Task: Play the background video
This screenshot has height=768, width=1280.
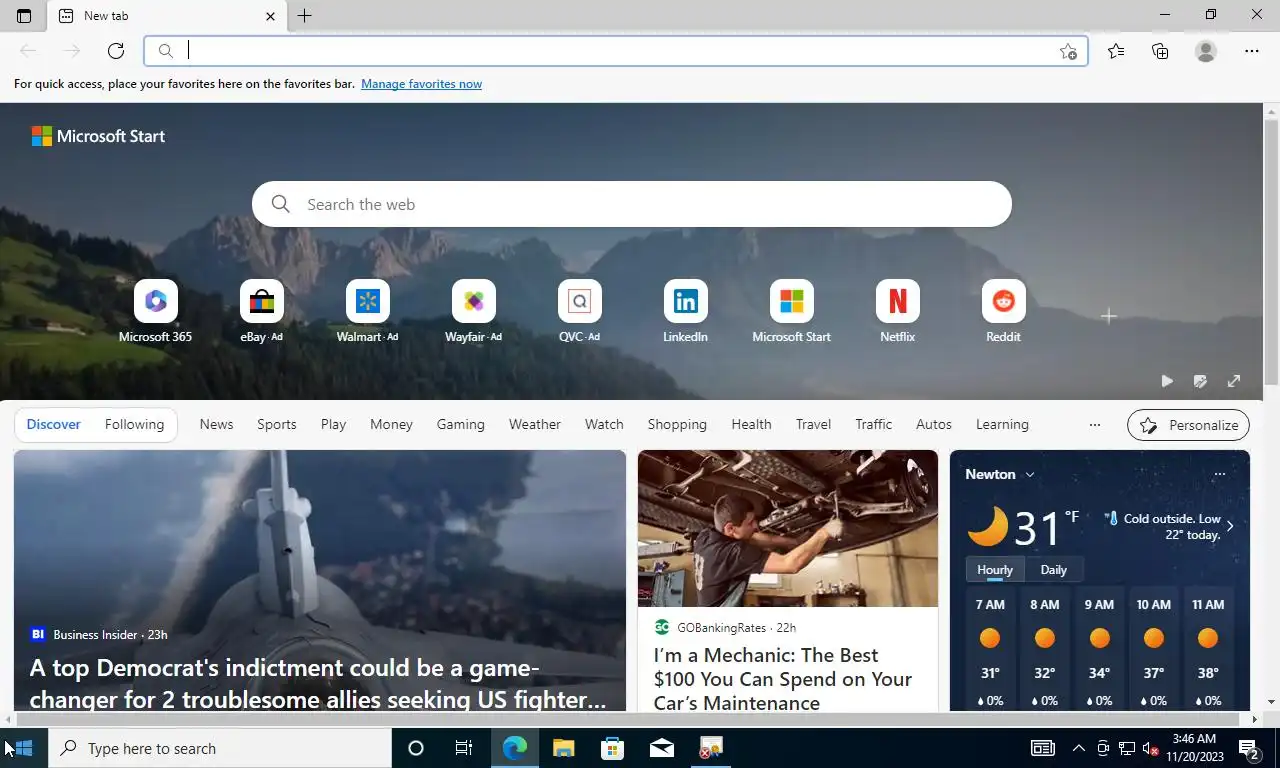Action: [1167, 381]
